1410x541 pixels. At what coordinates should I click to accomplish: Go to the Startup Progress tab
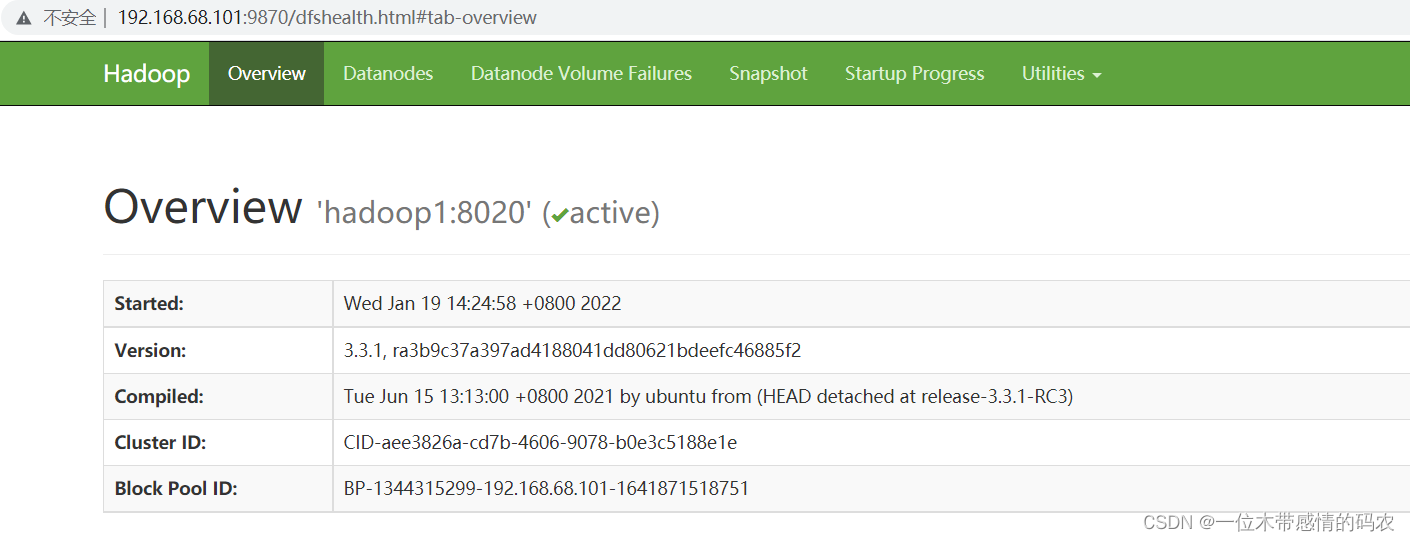point(914,74)
